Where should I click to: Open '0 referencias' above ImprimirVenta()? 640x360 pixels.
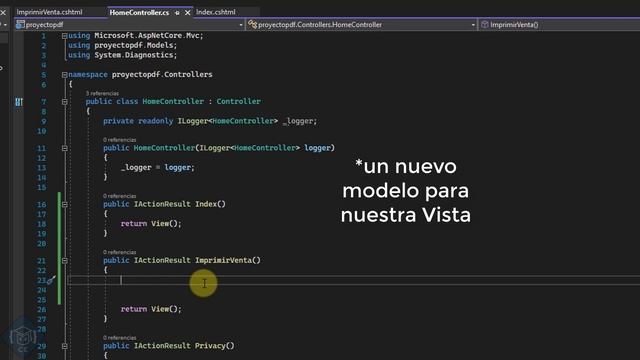[x=120, y=252]
